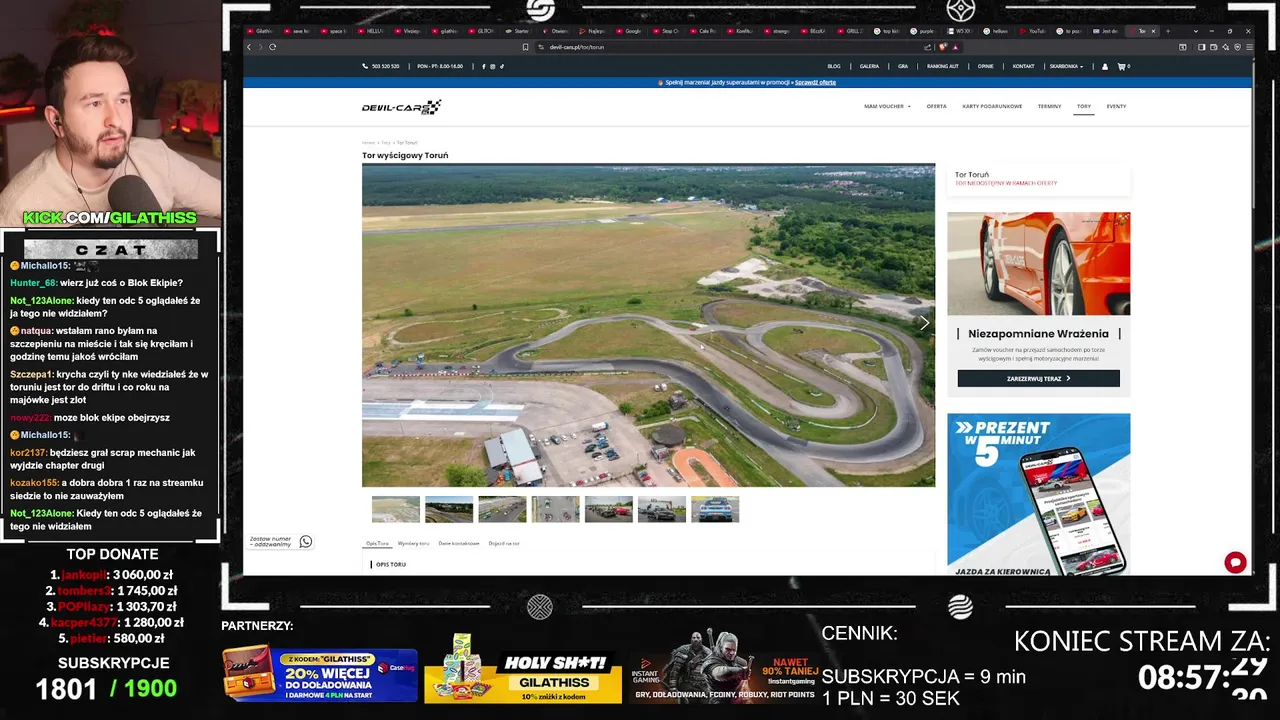
Task: Click the CaseBug partner banner
Action: coord(319,675)
